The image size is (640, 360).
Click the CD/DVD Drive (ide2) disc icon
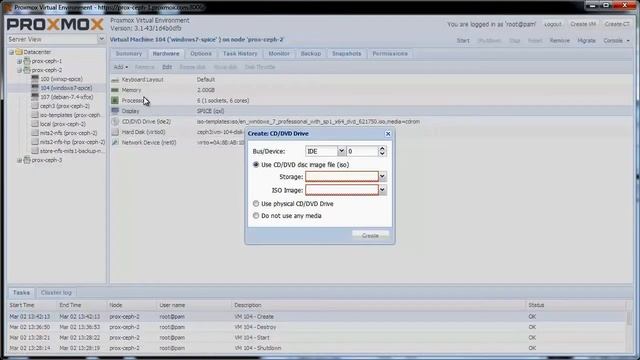tap(115, 122)
